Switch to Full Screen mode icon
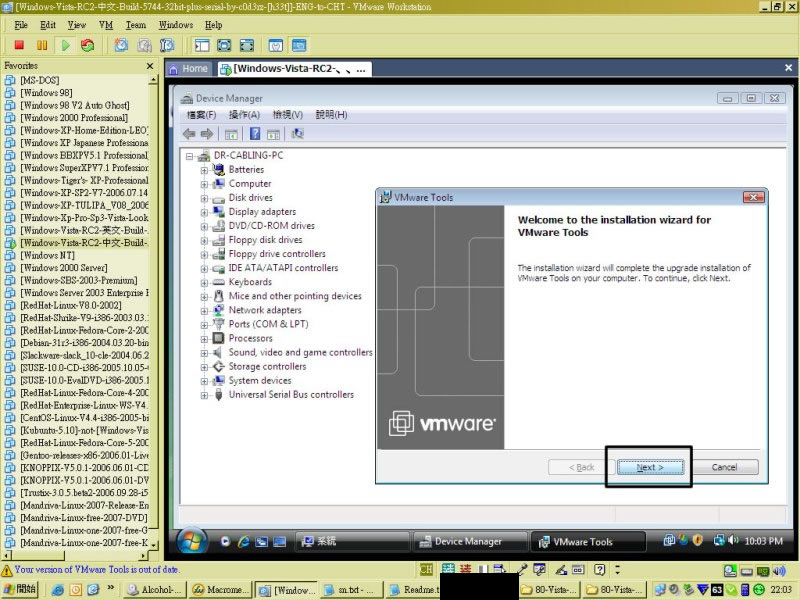Screen dimensions: 800x600 (224, 45)
